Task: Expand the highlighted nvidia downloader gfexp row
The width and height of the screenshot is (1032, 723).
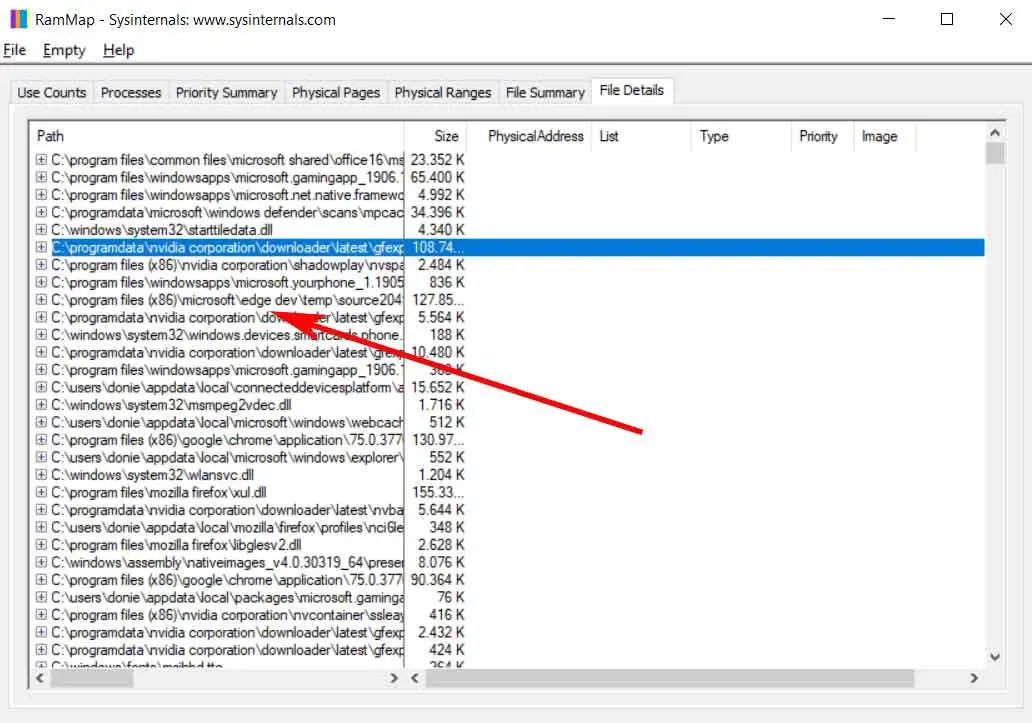Action: (41, 247)
